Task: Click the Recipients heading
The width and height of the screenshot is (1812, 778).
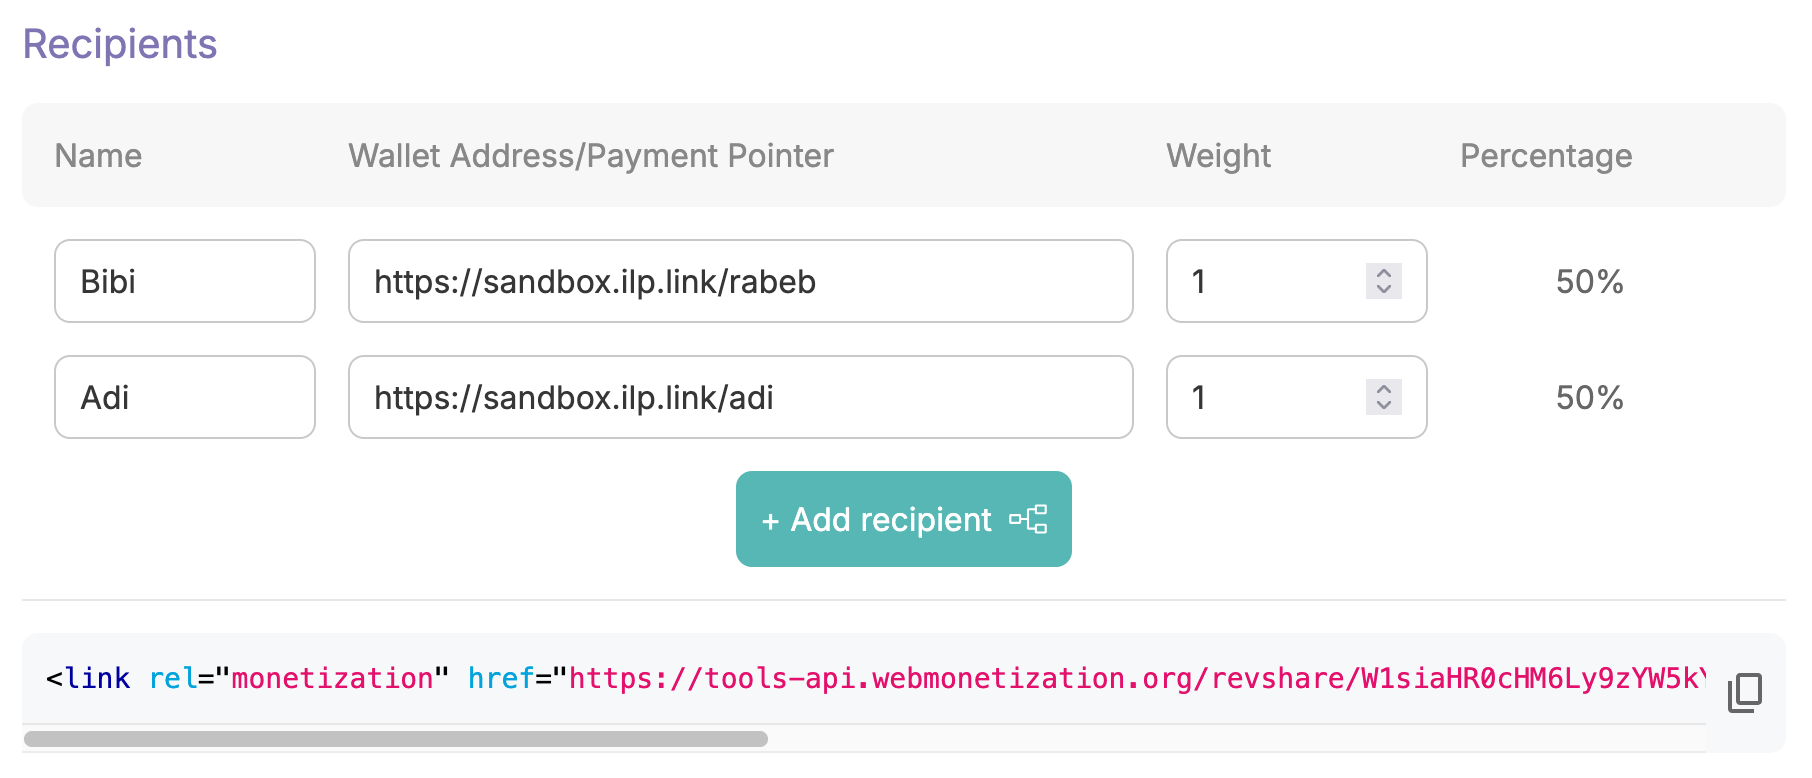Action: click(x=118, y=43)
